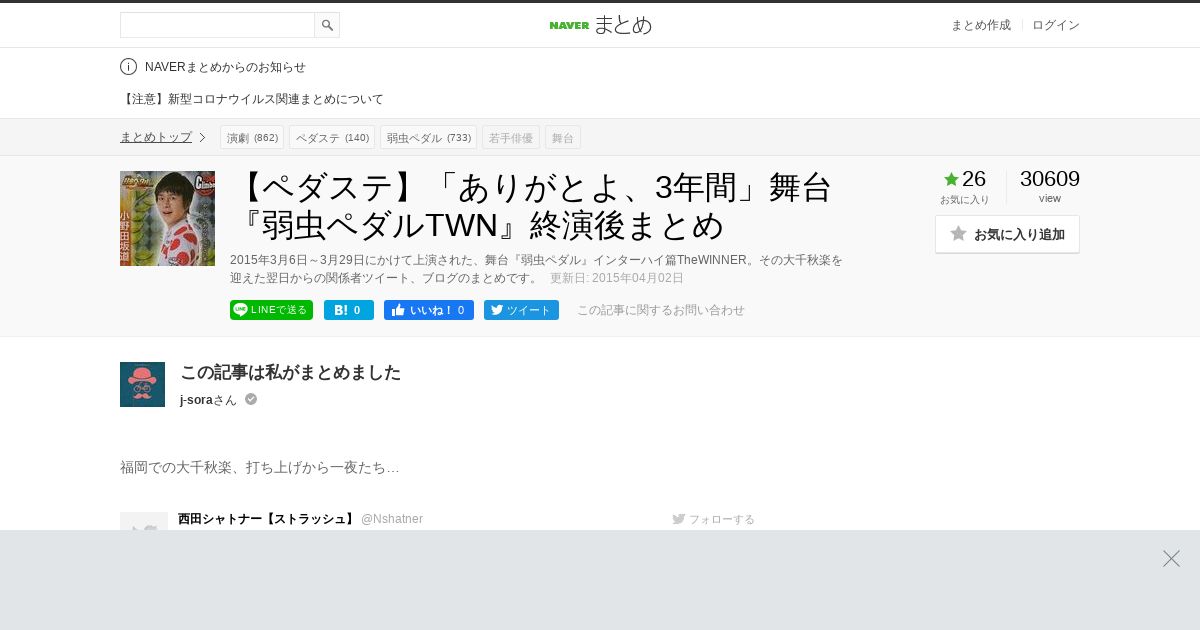This screenshot has height=630, width=1200.
Task: Click the verified check badge next to j-sora
Action: tap(251, 399)
